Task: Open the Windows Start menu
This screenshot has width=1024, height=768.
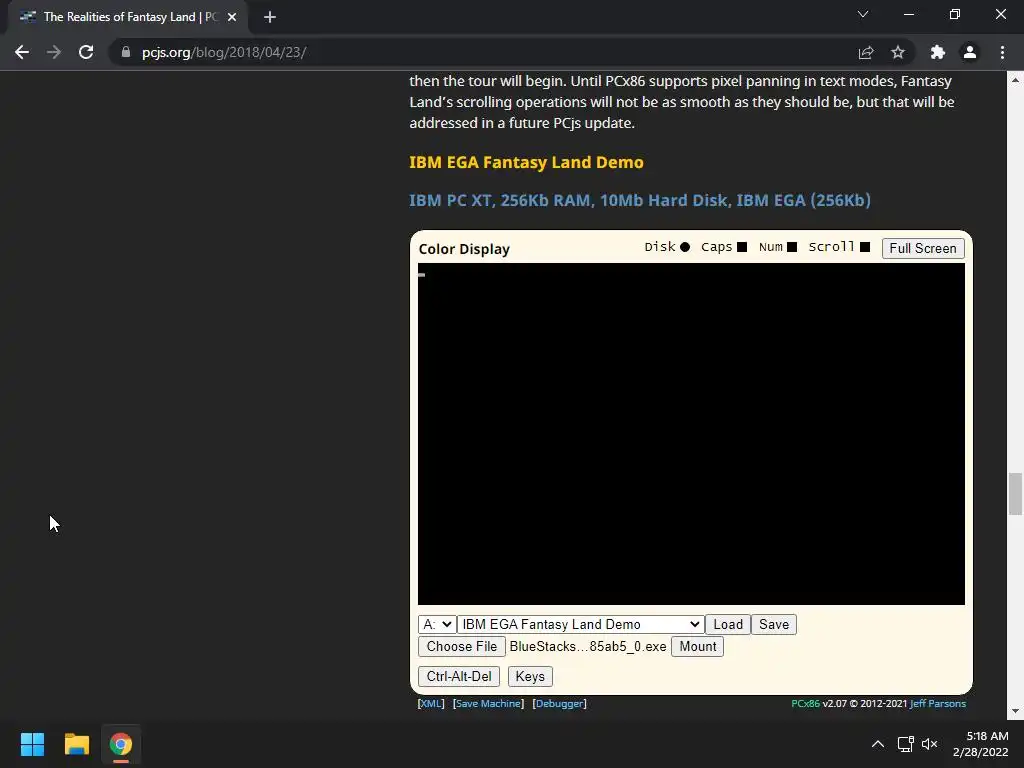Action: tap(32, 744)
